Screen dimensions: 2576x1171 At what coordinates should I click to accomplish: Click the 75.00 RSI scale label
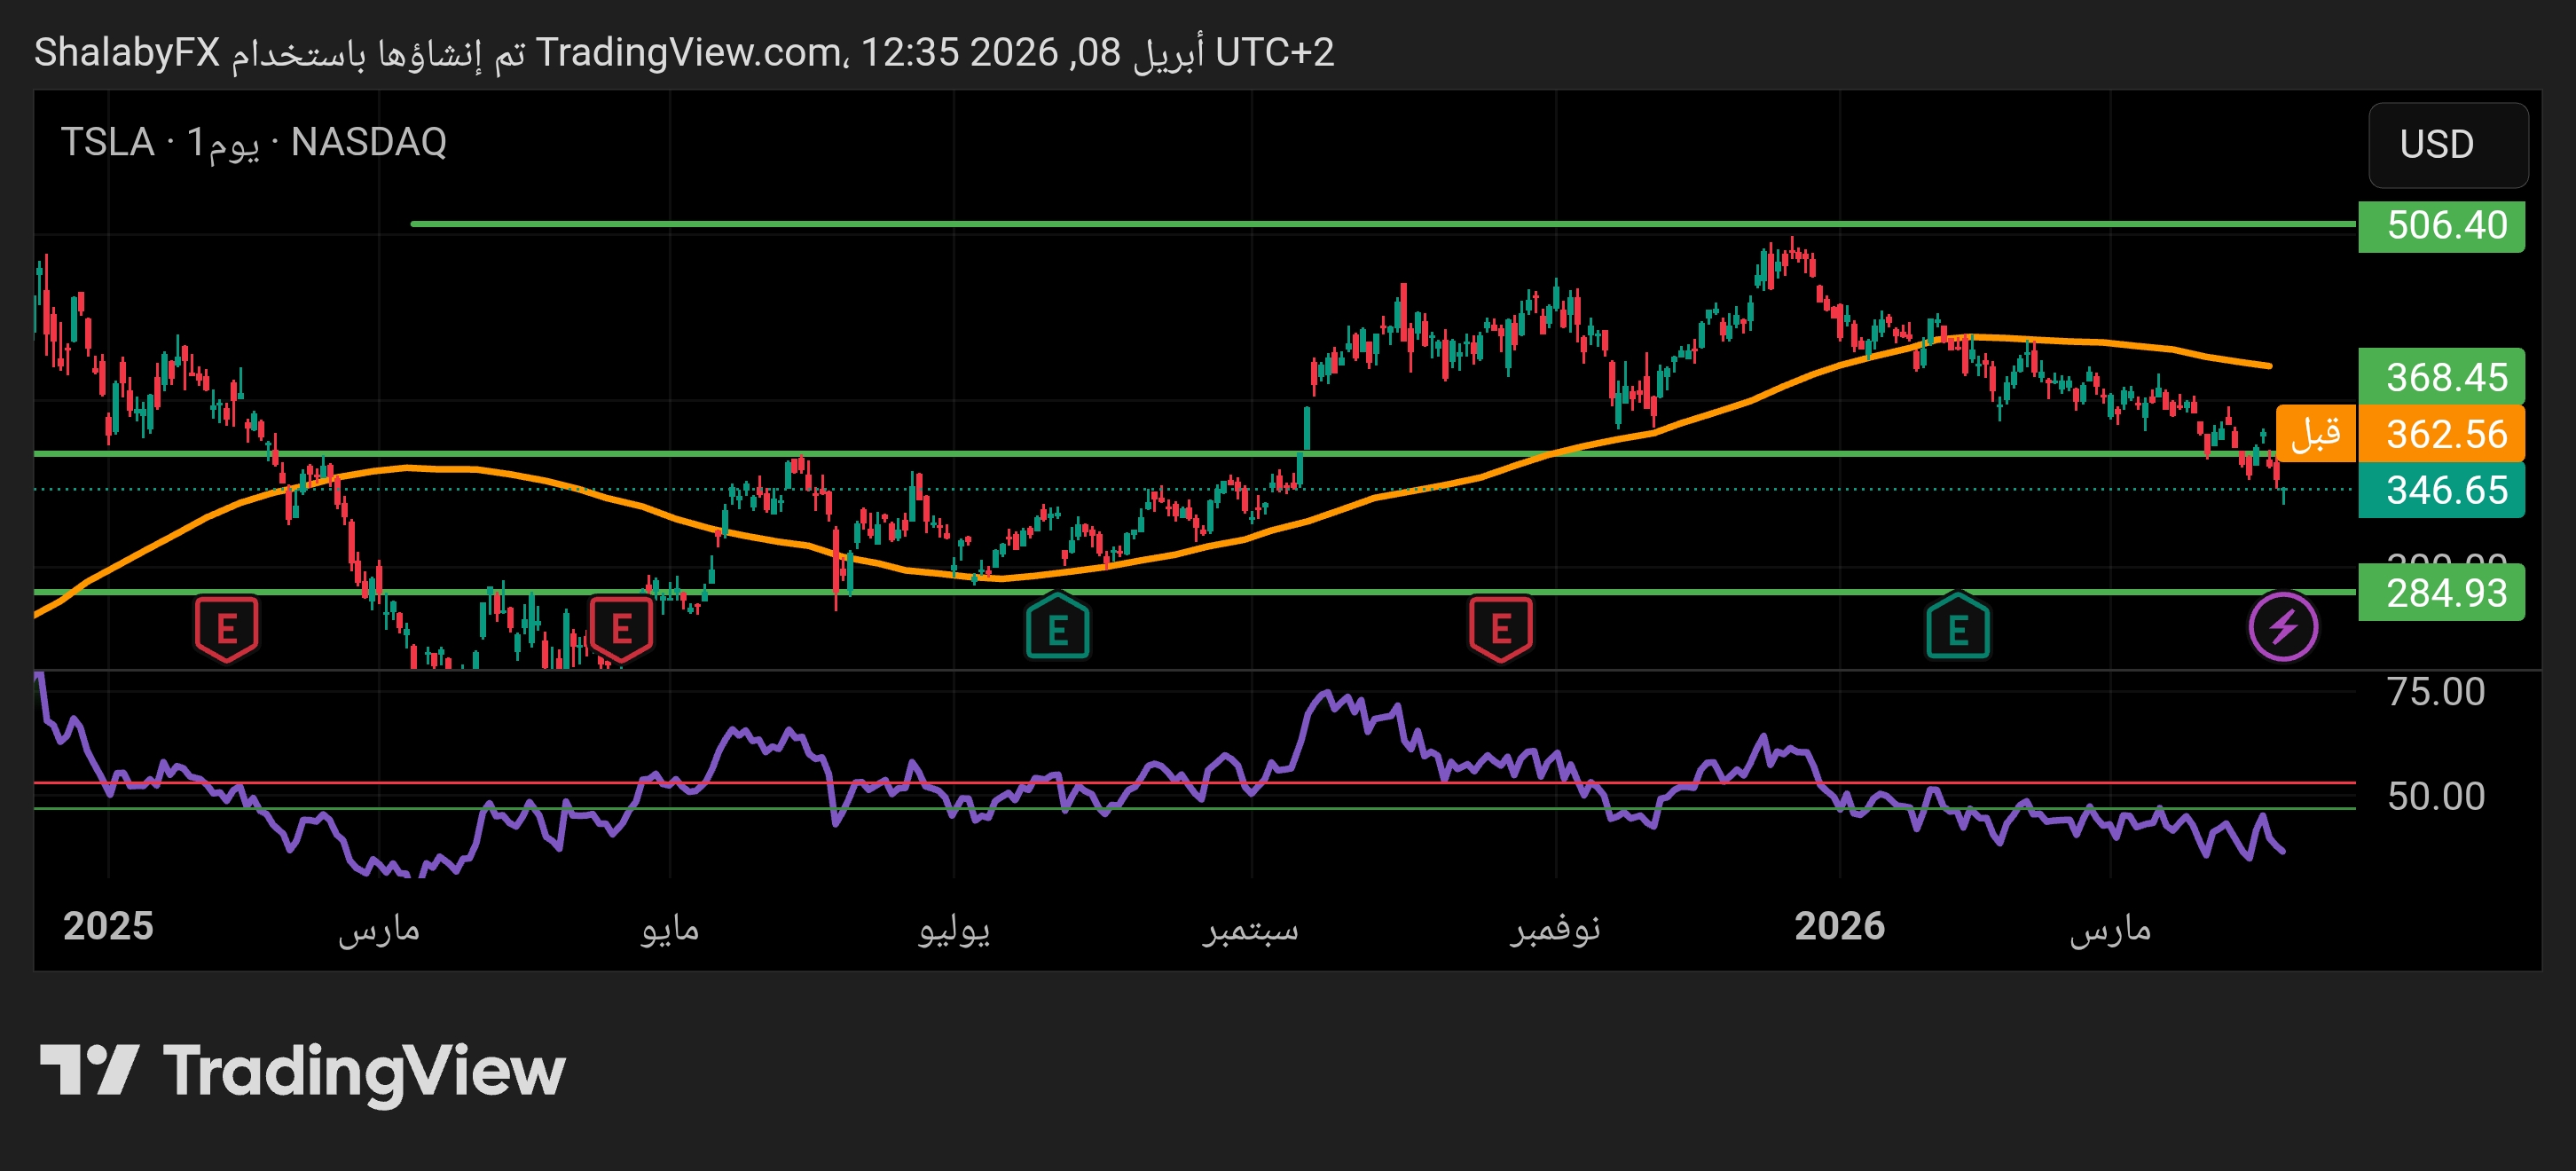pos(2434,692)
